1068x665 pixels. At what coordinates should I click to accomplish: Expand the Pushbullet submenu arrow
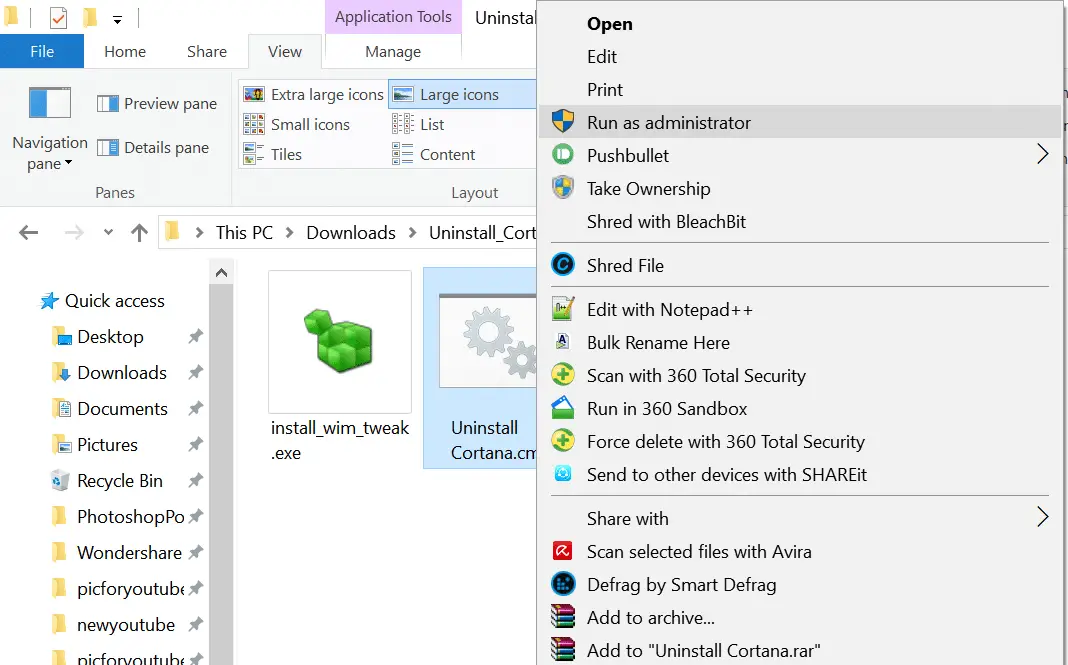coord(1042,155)
